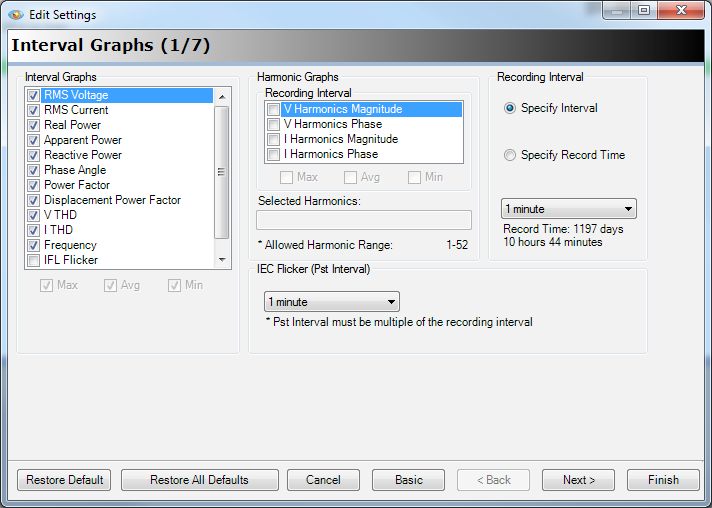Image resolution: width=712 pixels, height=508 pixels.
Task: Toggle the Phase Angle checkbox
Action: click(x=33, y=170)
